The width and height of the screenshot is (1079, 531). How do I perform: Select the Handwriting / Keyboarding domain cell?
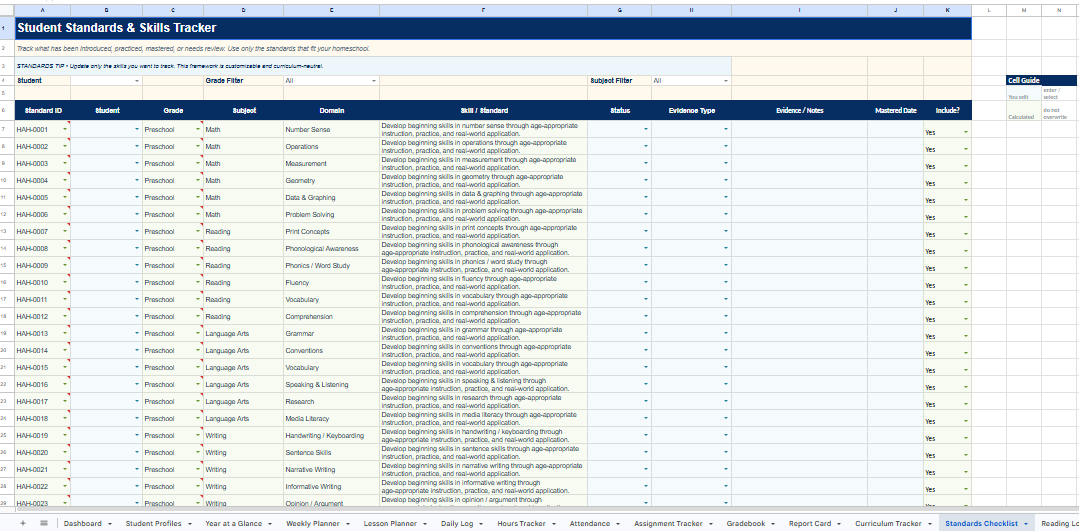[331, 435]
